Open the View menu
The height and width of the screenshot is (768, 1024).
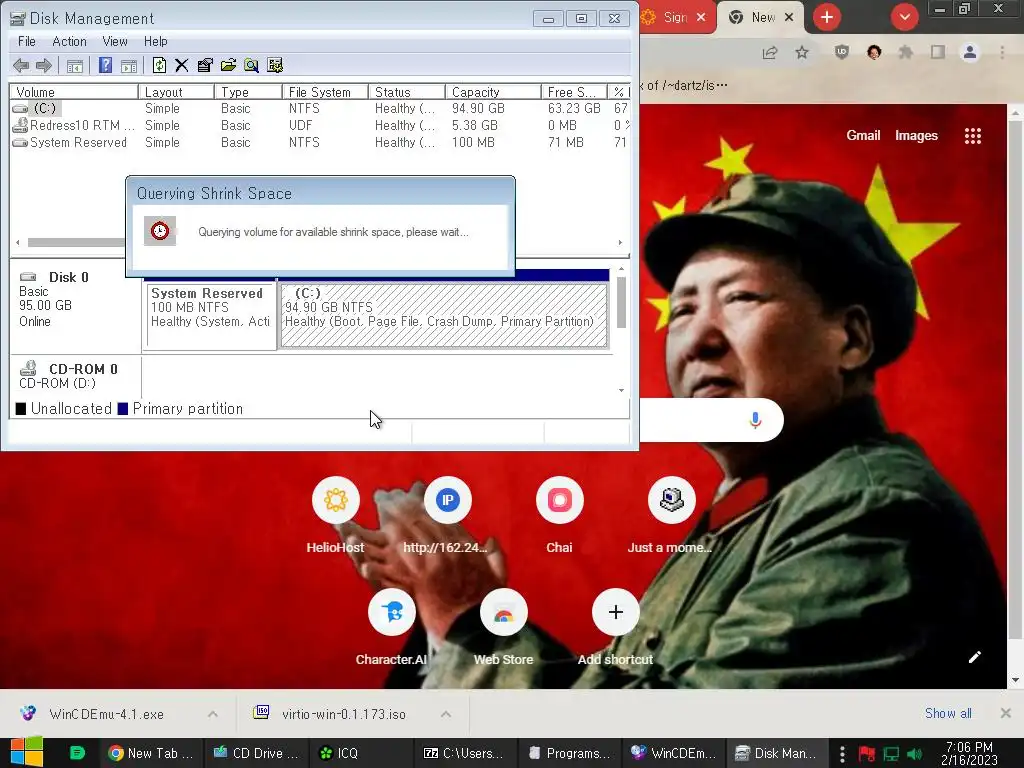point(115,41)
